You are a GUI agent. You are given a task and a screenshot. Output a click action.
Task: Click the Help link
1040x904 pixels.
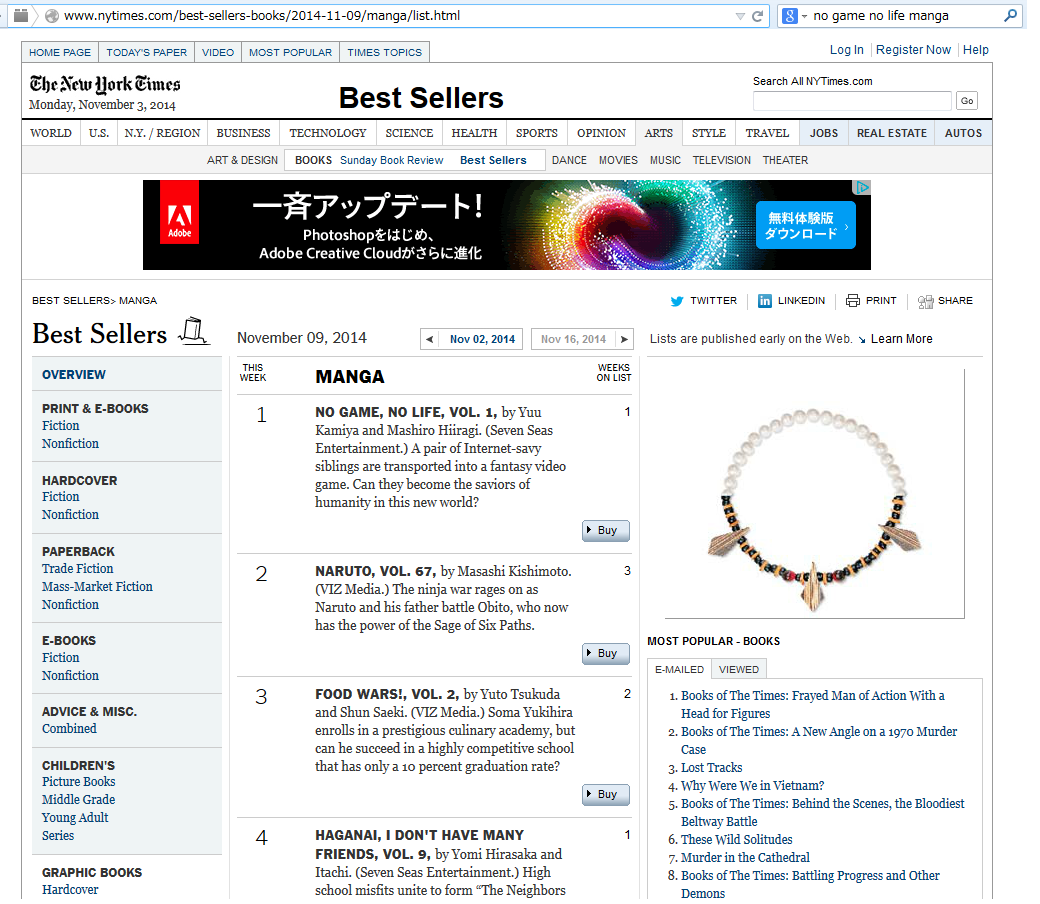click(x=976, y=50)
